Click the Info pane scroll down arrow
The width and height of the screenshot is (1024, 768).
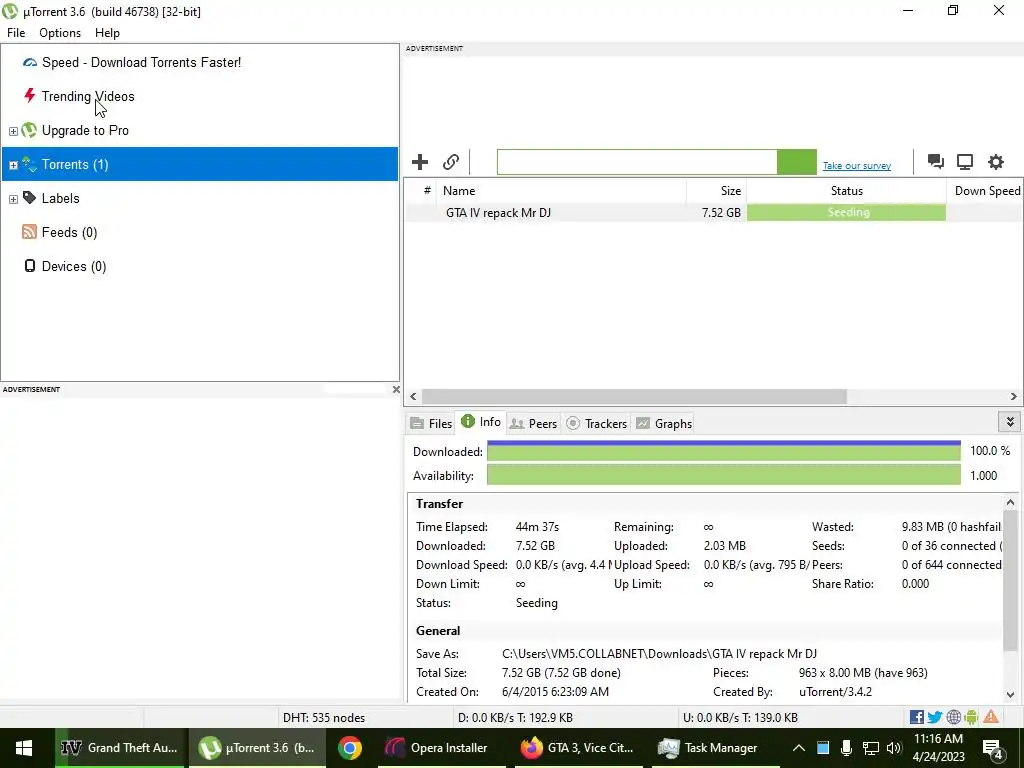tap(1010, 695)
